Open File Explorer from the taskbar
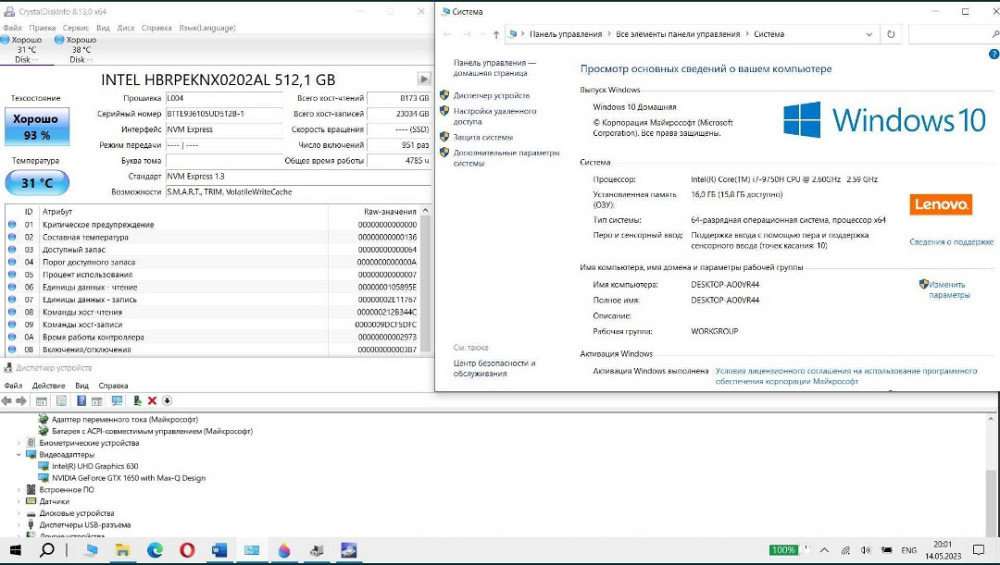1000x565 pixels. click(122, 550)
